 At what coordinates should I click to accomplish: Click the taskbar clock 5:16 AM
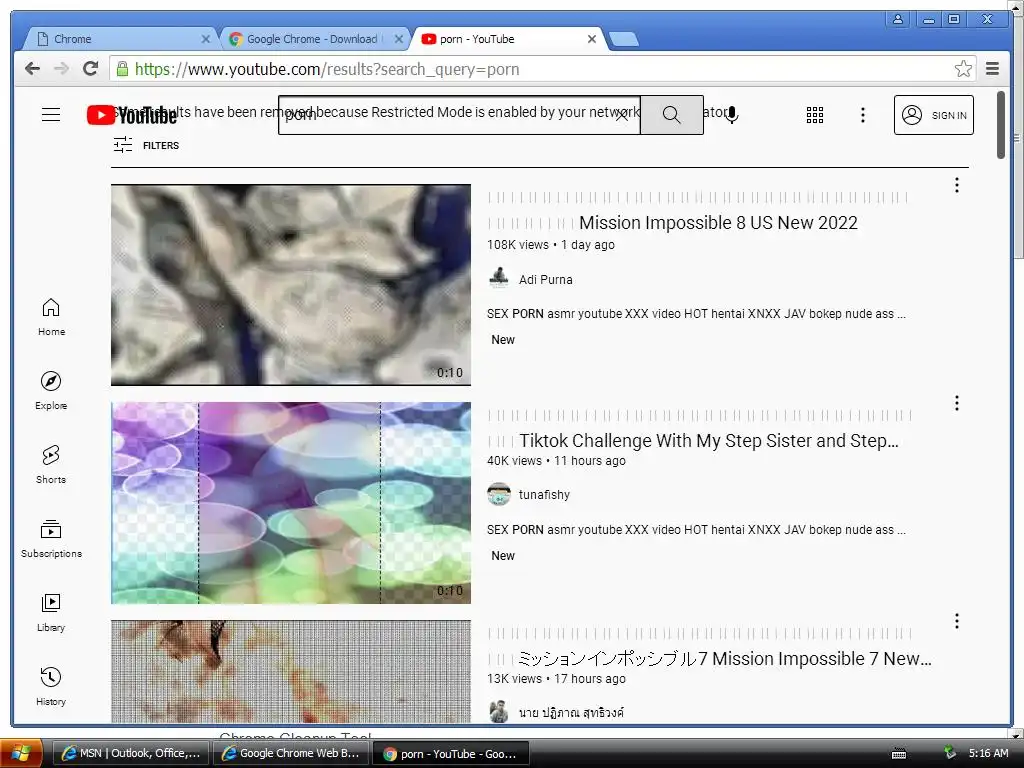(x=988, y=753)
